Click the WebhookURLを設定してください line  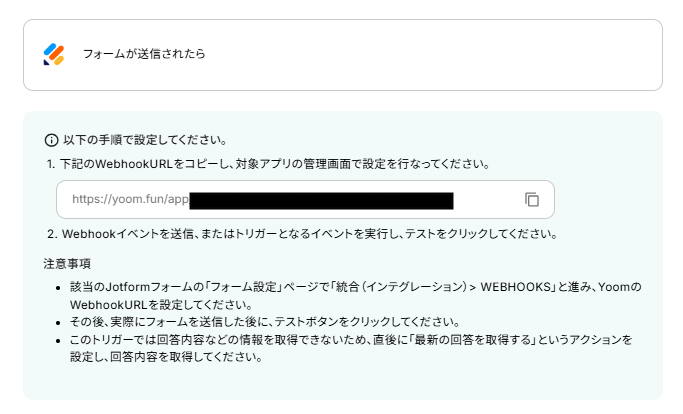point(161,304)
